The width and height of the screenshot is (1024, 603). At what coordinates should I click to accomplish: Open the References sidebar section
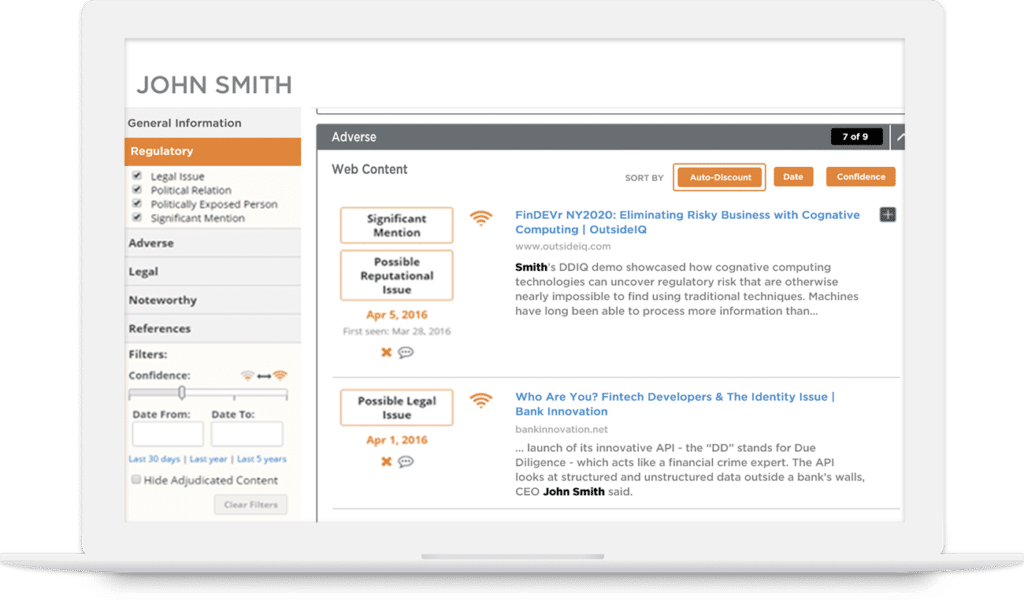[x=213, y=329]
